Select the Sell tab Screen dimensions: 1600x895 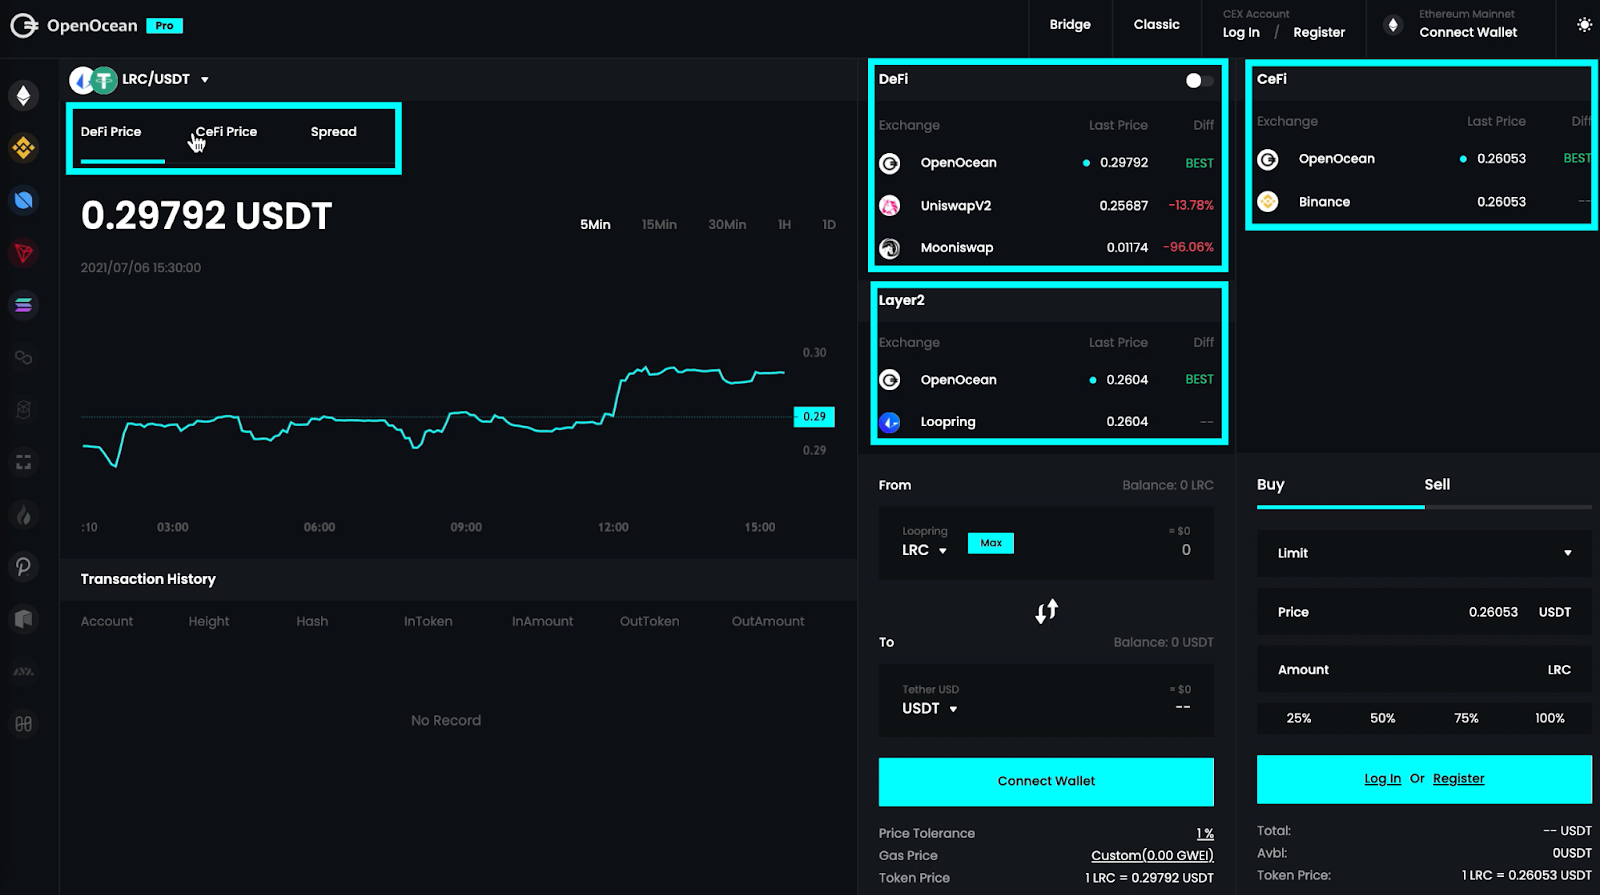point(1437,485)
